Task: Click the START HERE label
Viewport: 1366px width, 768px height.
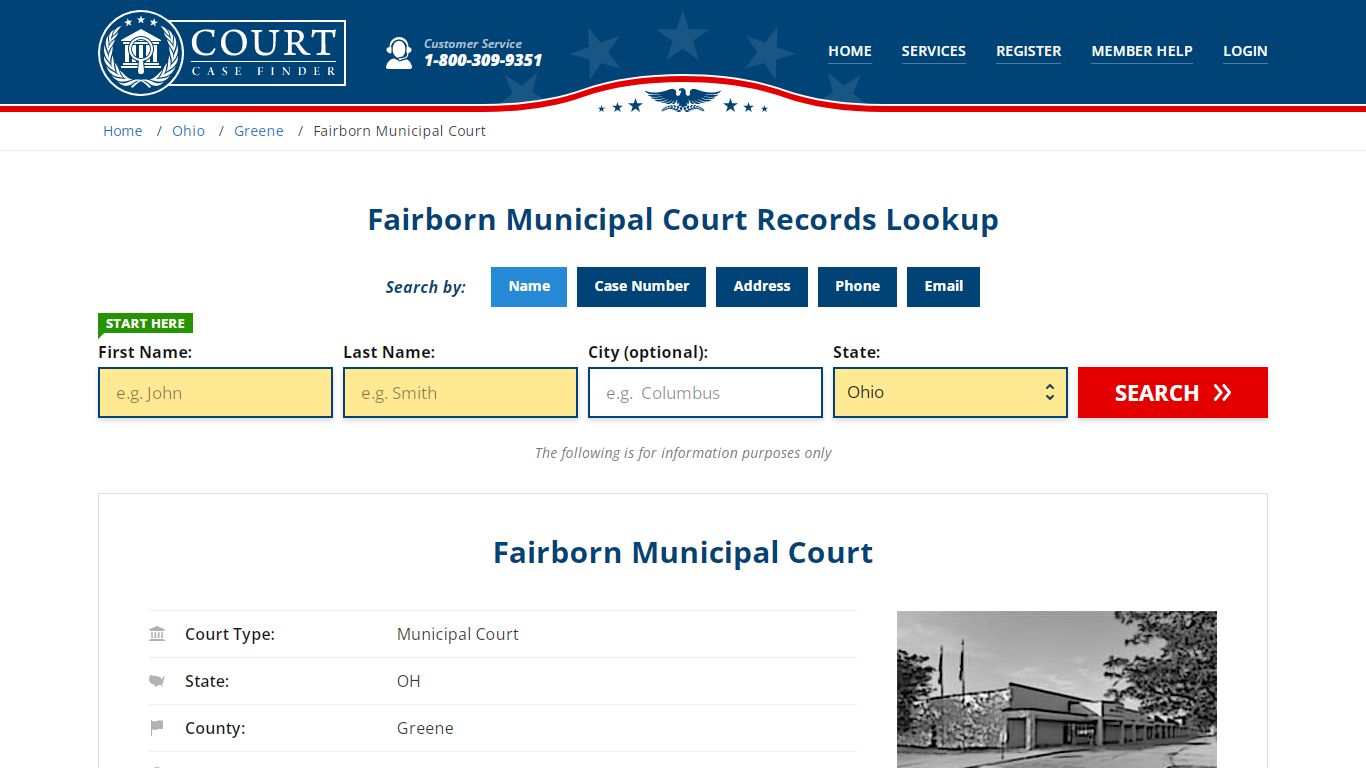Action: 145,323
